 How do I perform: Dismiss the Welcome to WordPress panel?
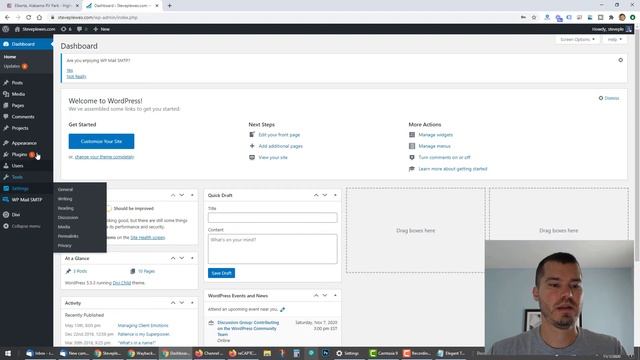pos(609,98)
